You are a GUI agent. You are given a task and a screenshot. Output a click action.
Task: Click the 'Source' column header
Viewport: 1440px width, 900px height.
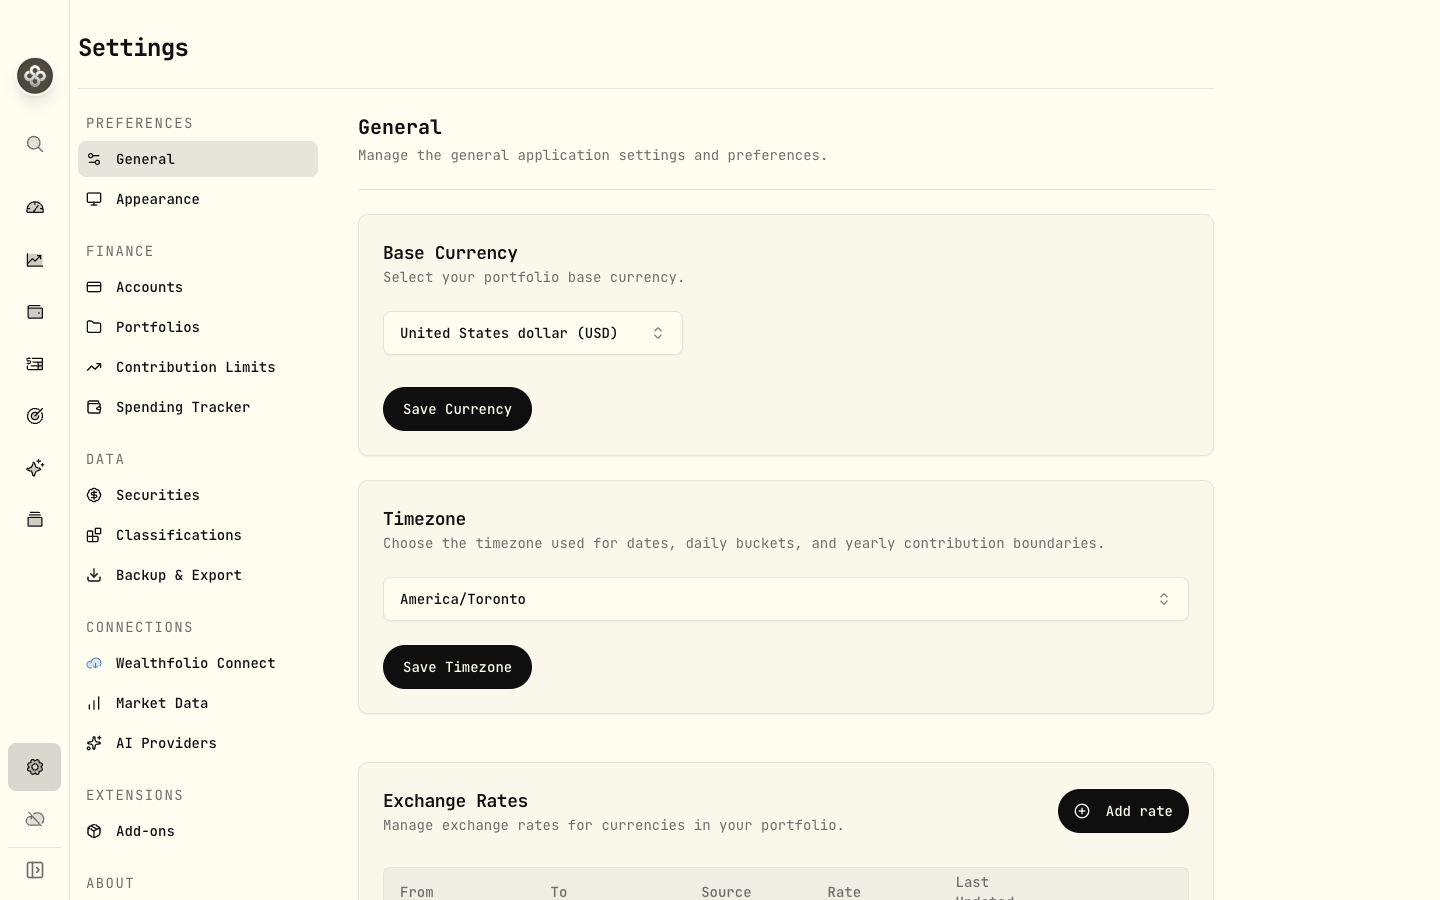tap(726, 891)
